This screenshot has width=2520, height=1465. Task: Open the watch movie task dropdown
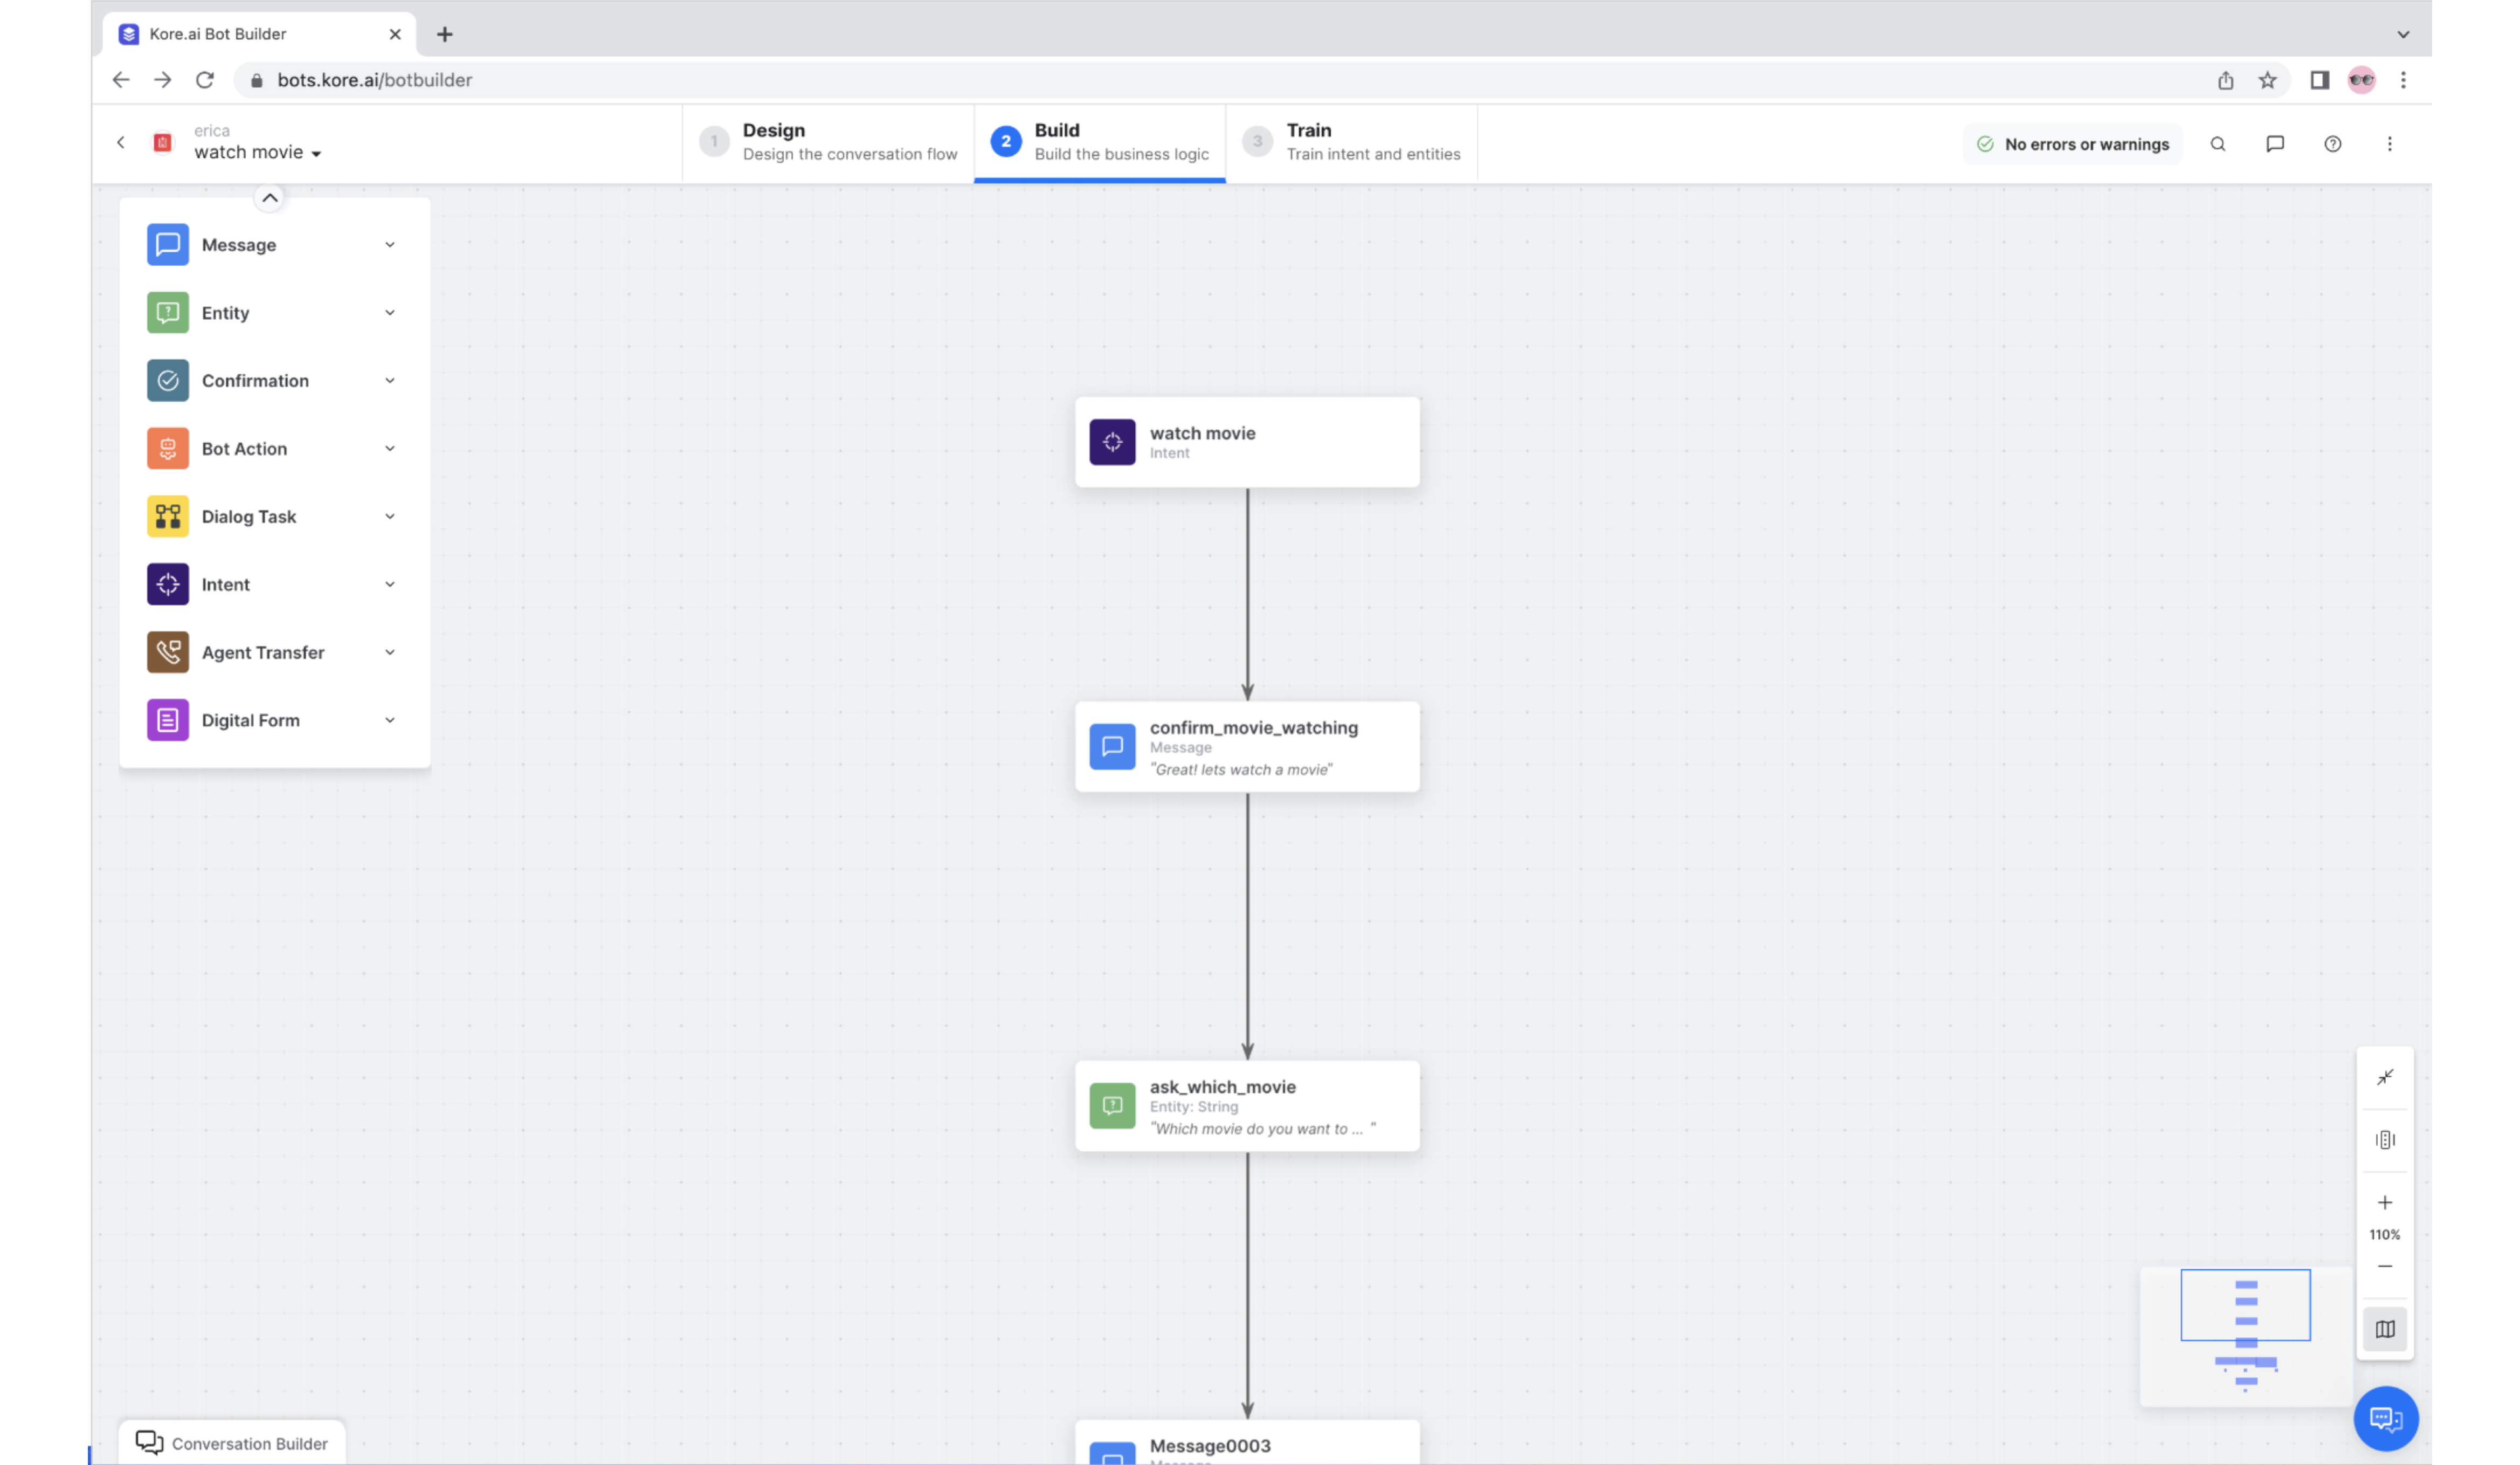point(258,153)
